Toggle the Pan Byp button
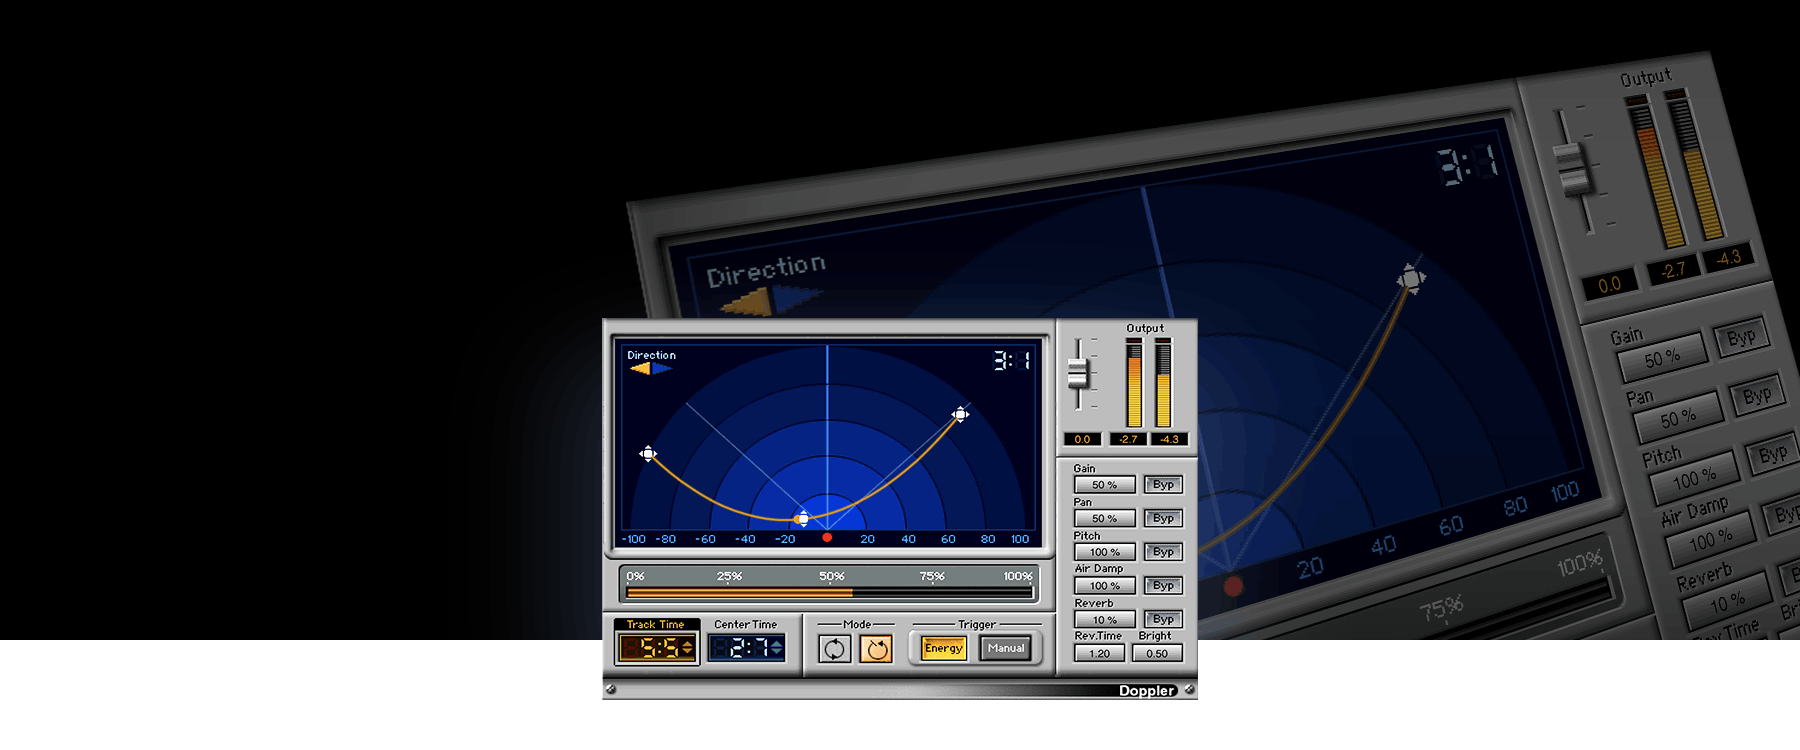 tap(1163, 518)
